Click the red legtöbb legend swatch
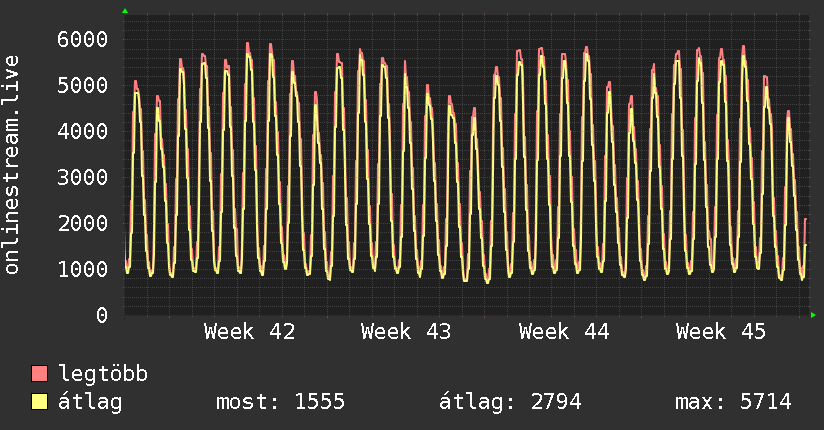The height and width of the screenshot is (430, 824). tap(40, 375)
